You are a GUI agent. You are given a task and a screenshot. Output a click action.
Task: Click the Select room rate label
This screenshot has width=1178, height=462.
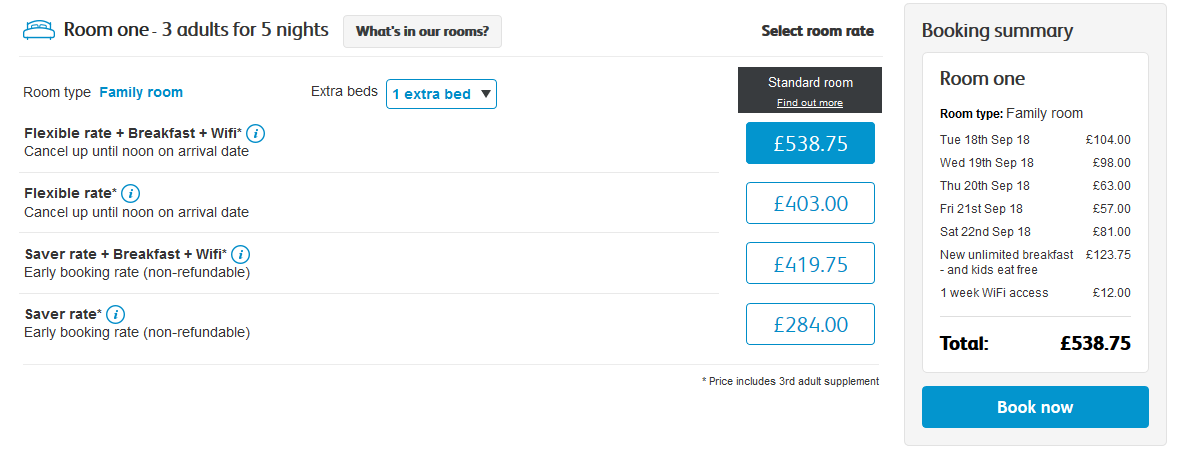817,31
